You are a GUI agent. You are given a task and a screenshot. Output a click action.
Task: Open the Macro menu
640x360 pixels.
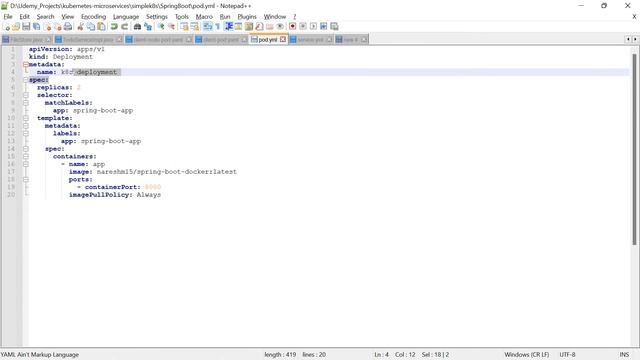(204, 17)
